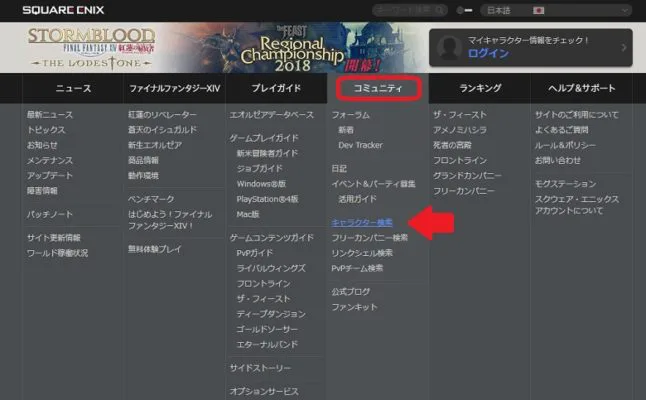This screenshot has width=646, height=400.
Task: Select 商品情報 link
Action: 143,160
